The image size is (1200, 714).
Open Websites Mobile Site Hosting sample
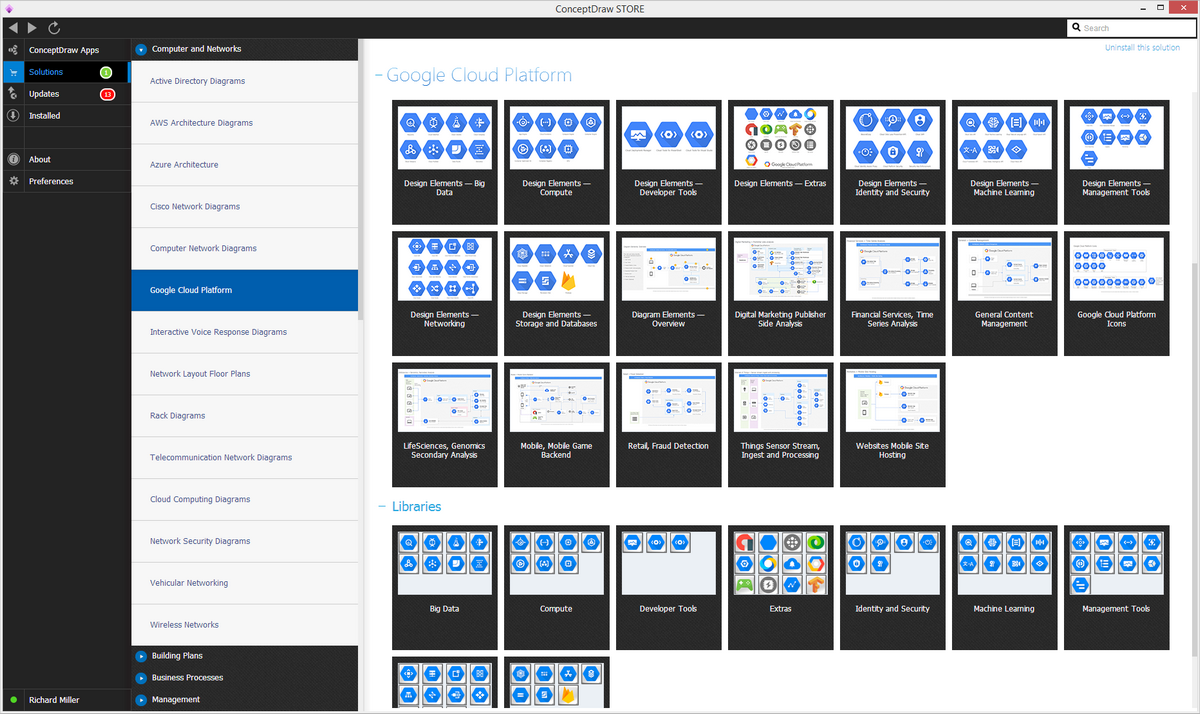893,424
